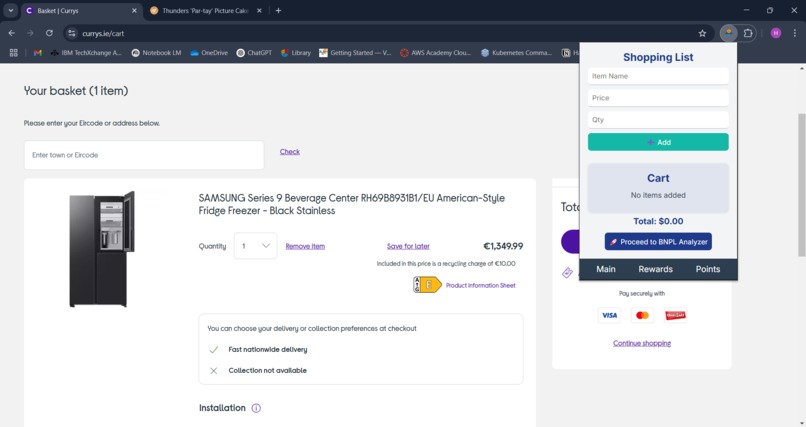Open the apps grid bookmark icon
This screenshot has height=427, width=806.
coord(14,52)
